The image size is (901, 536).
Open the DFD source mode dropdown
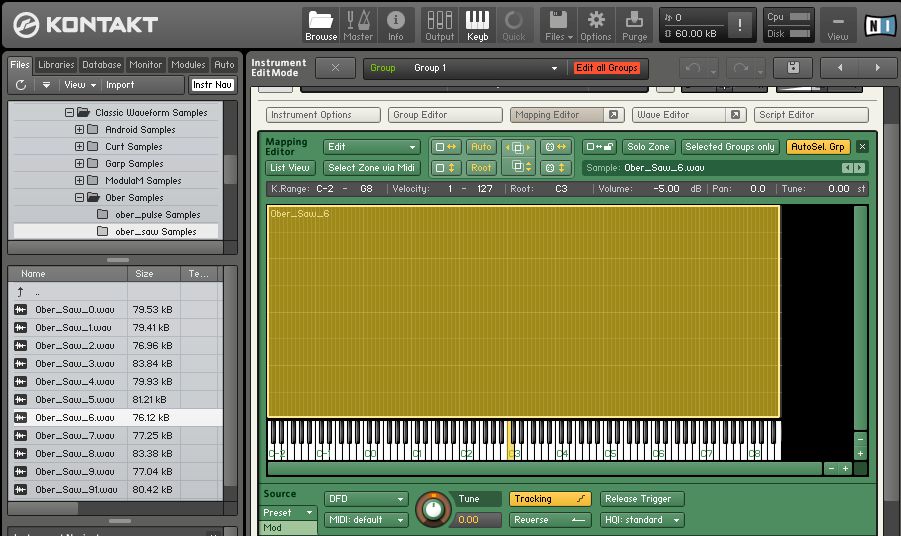click(366, 499)
